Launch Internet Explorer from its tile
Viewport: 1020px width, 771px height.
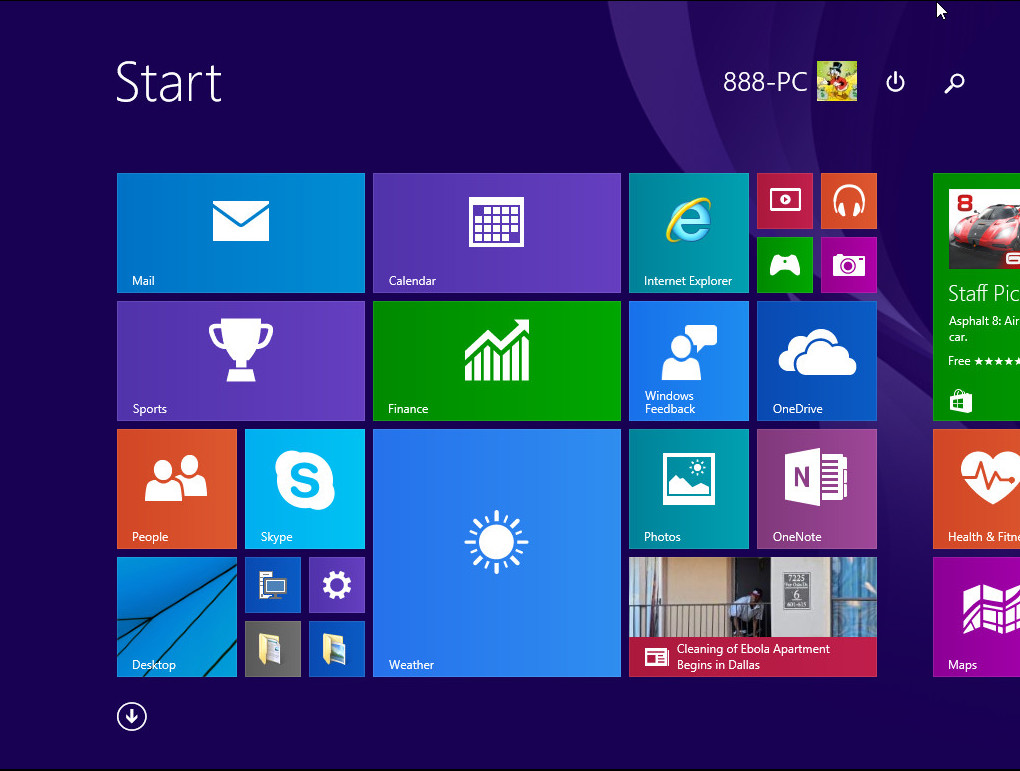pos(688,232)
